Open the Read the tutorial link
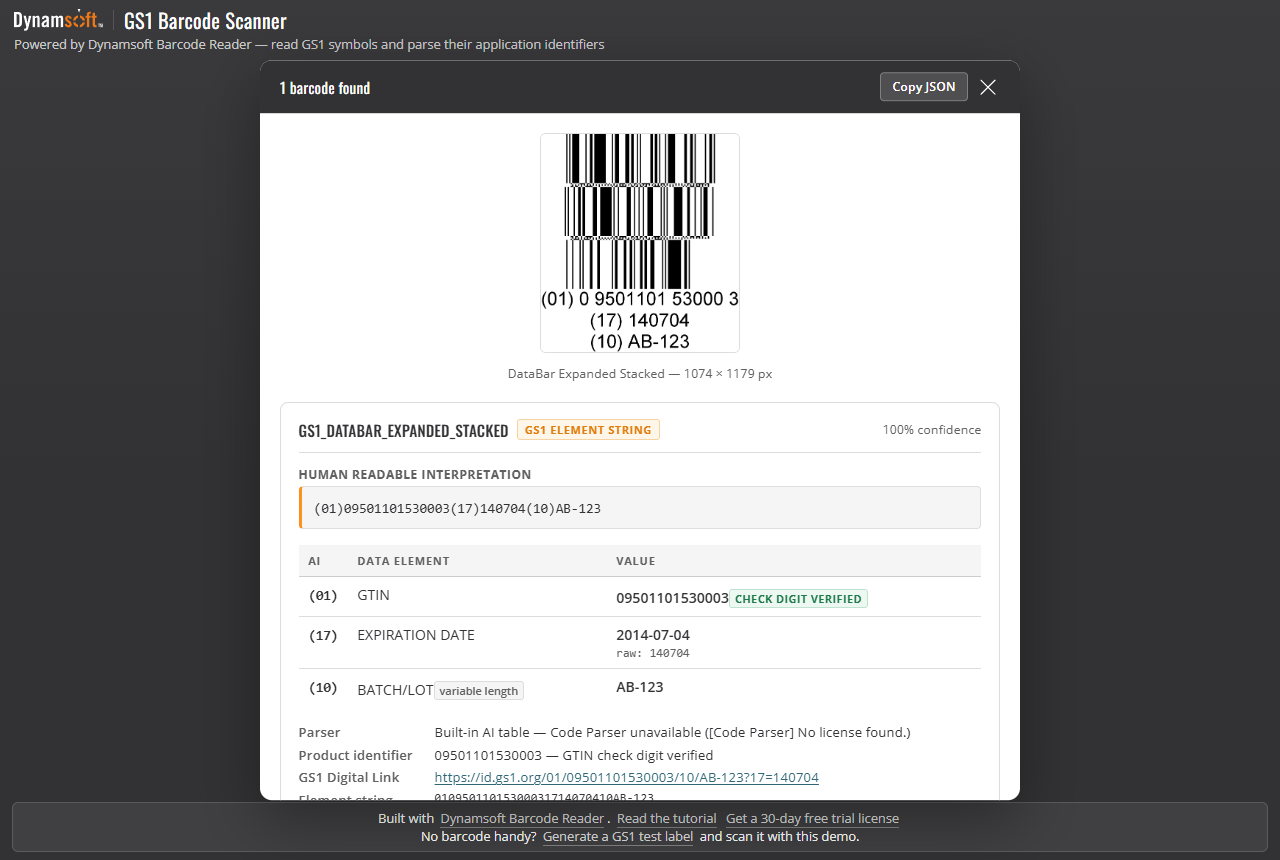 tap(667, 818)
